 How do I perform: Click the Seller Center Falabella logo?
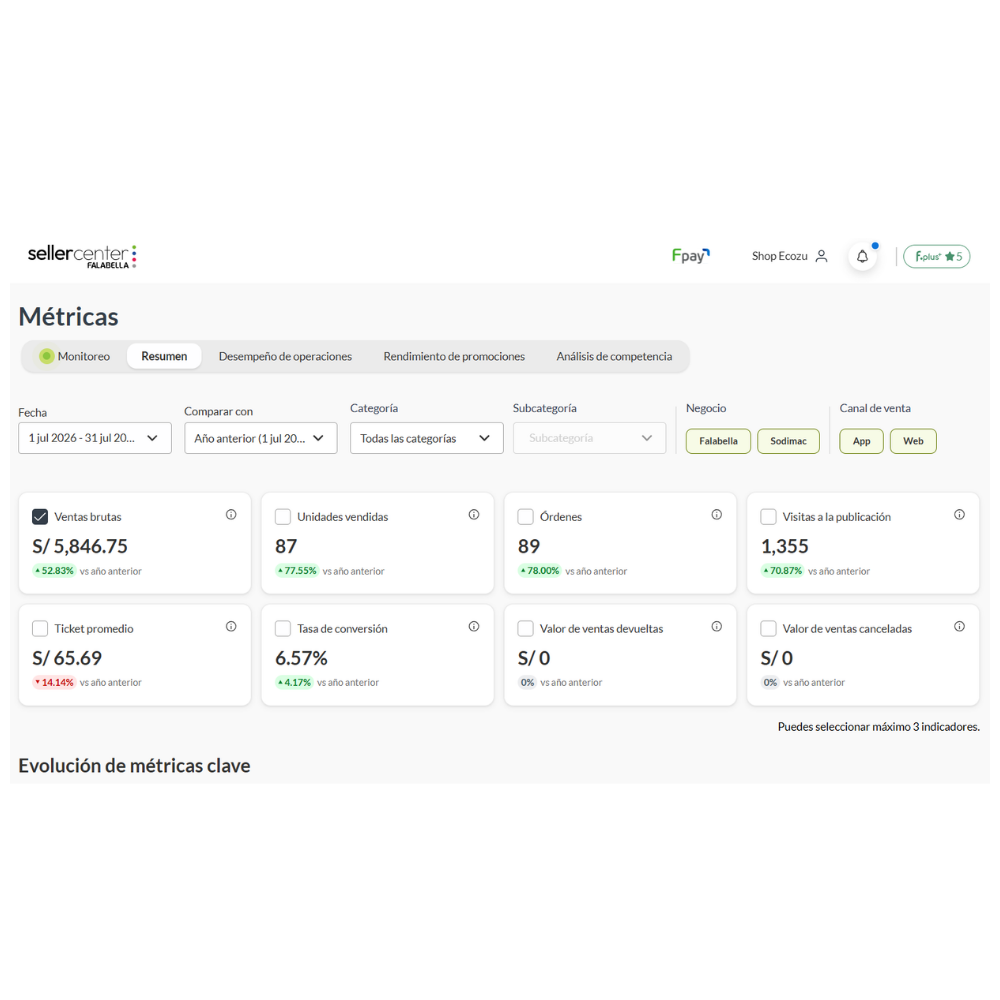tap(82, 256)
